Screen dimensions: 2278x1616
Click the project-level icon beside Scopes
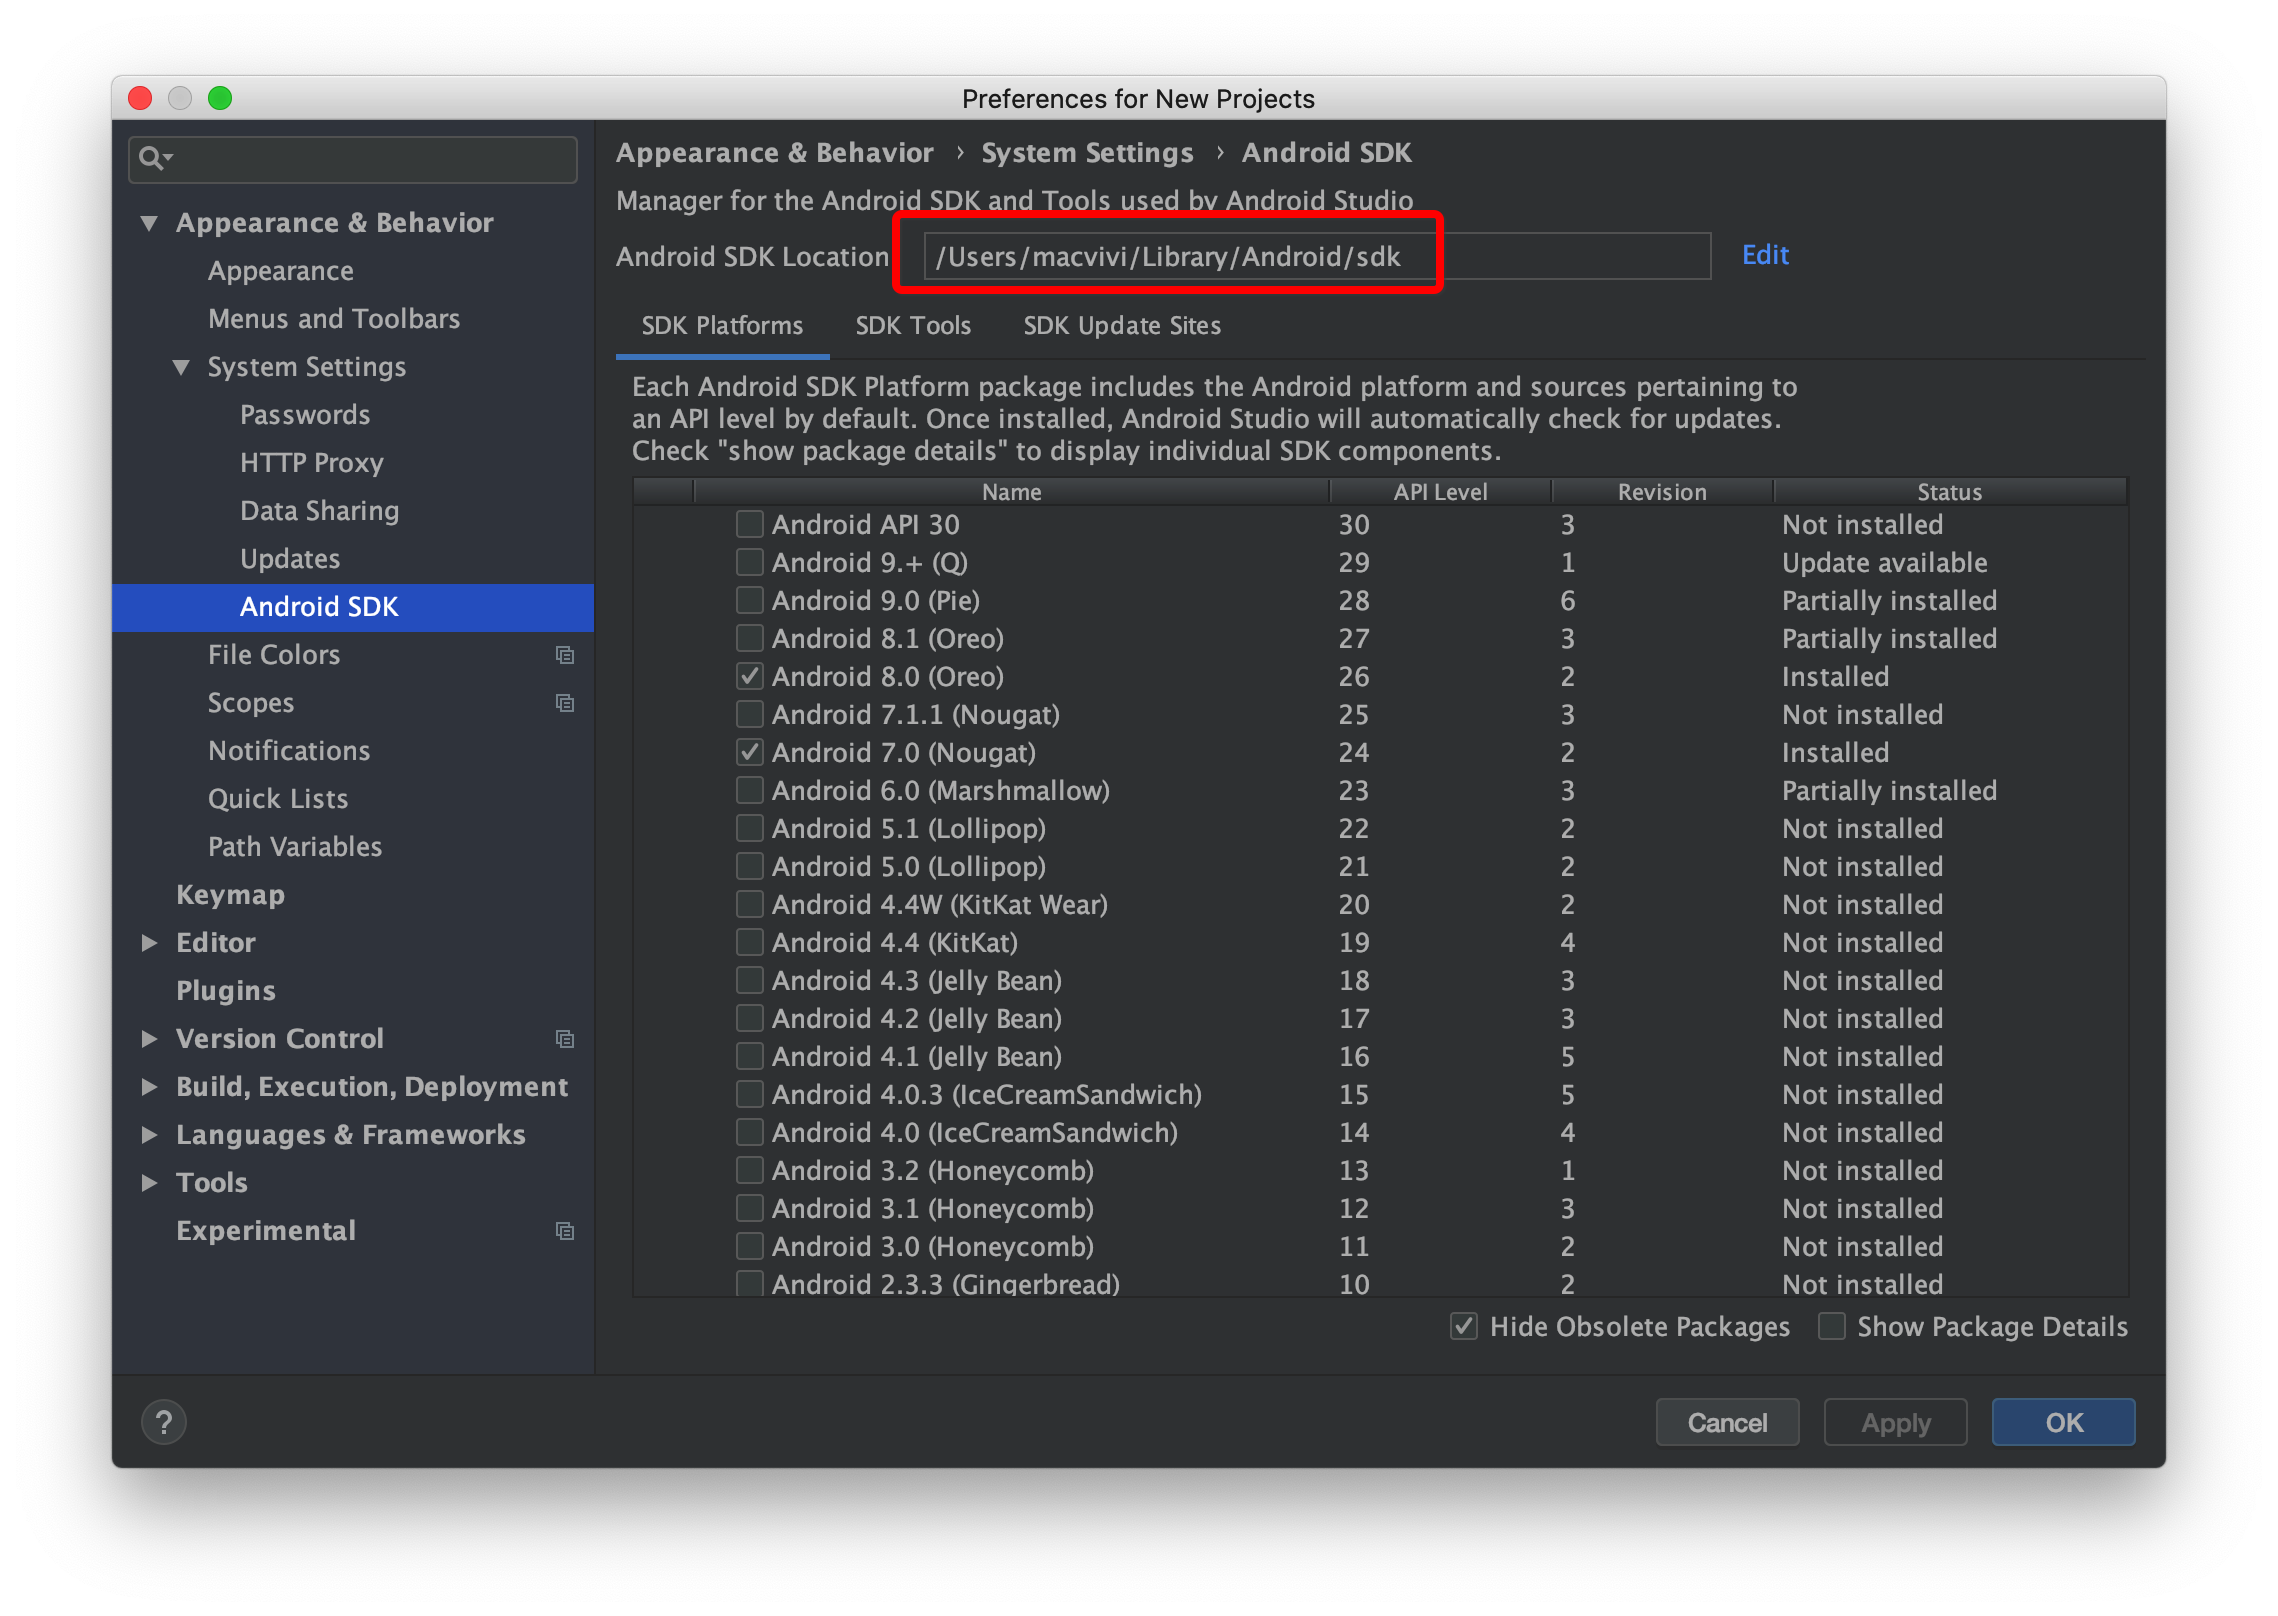tap(565, 703)
